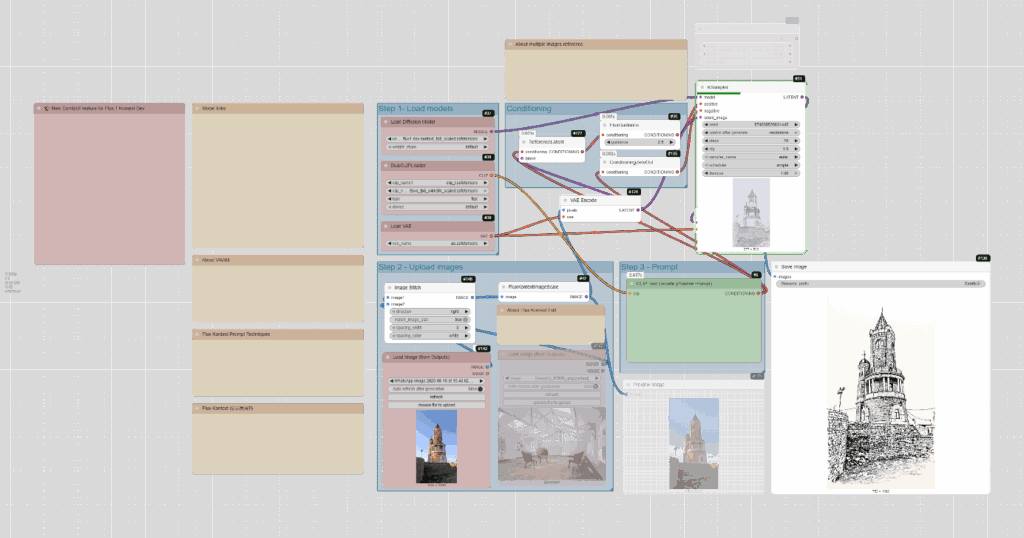
Task: Click the image1 input socket on Image Stitch
Action: (388, 298)
